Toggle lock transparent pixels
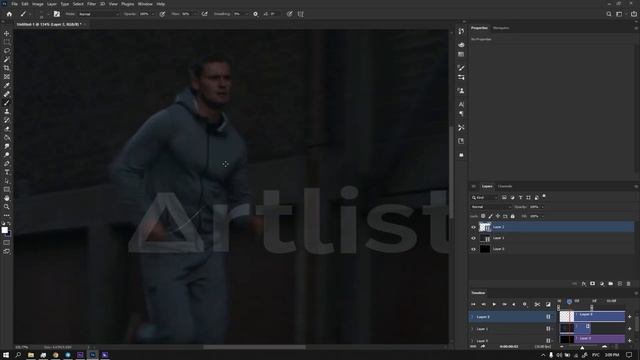The image size is (640, 360). (x=483, y=216)
